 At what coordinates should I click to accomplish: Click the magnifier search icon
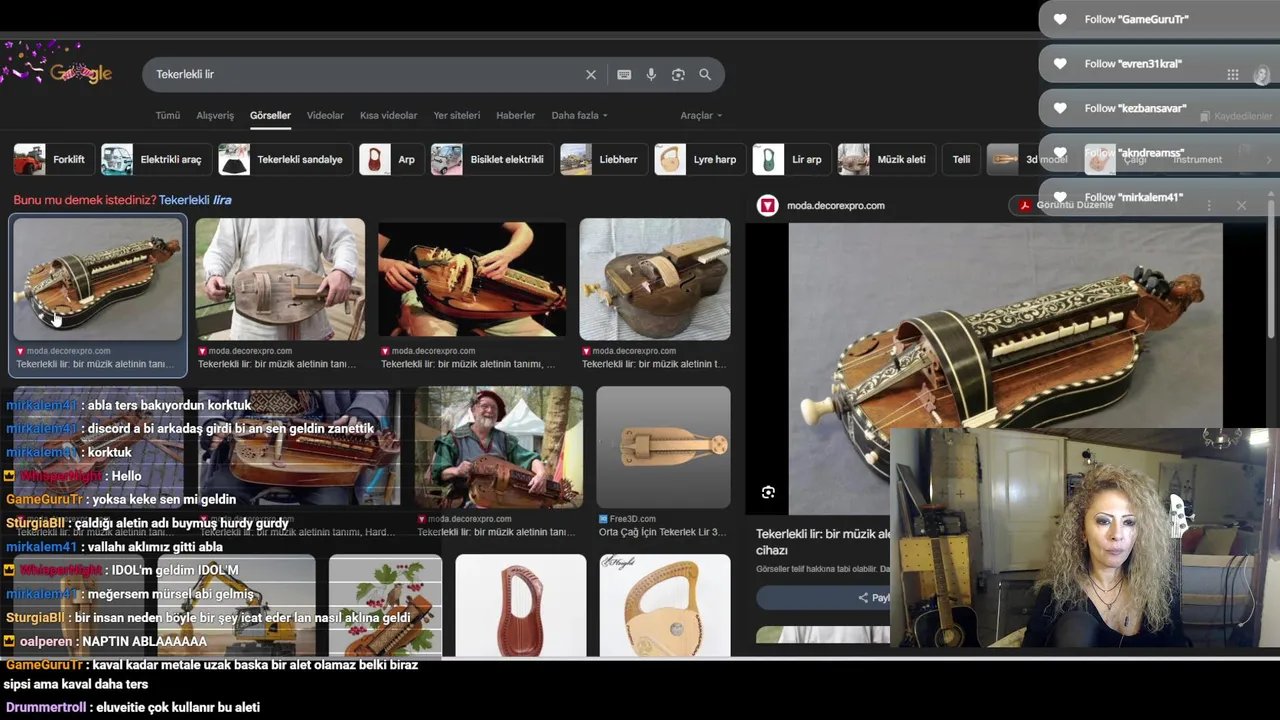tap(705, 75)
